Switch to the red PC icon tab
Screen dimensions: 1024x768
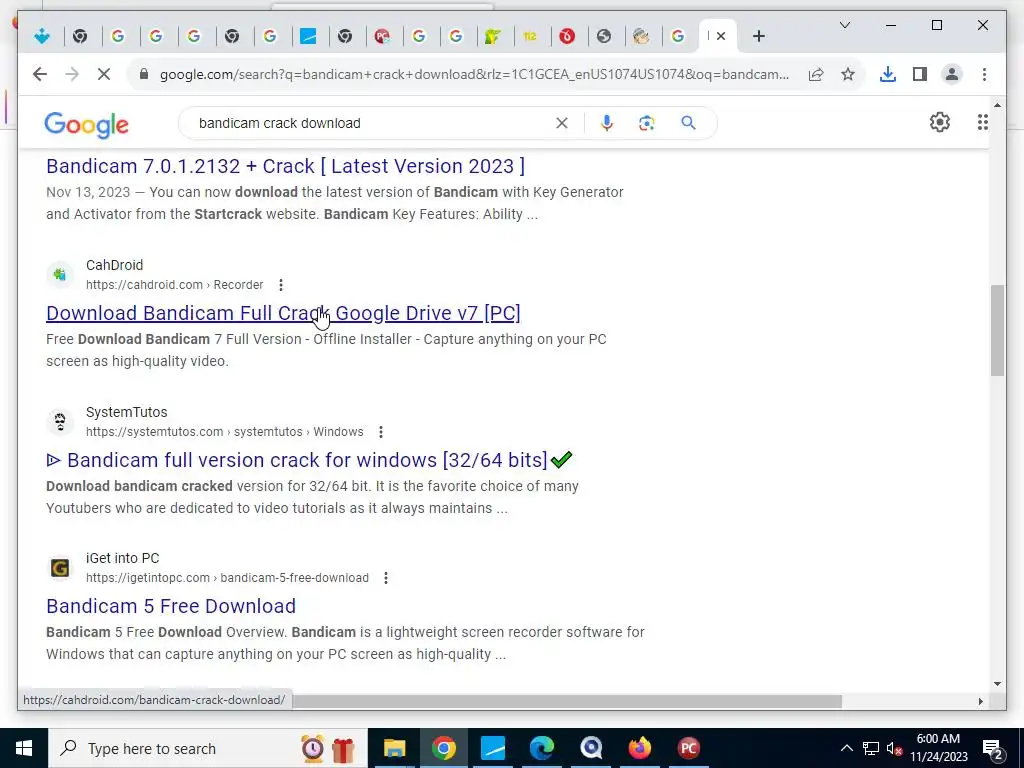point(383,37)
